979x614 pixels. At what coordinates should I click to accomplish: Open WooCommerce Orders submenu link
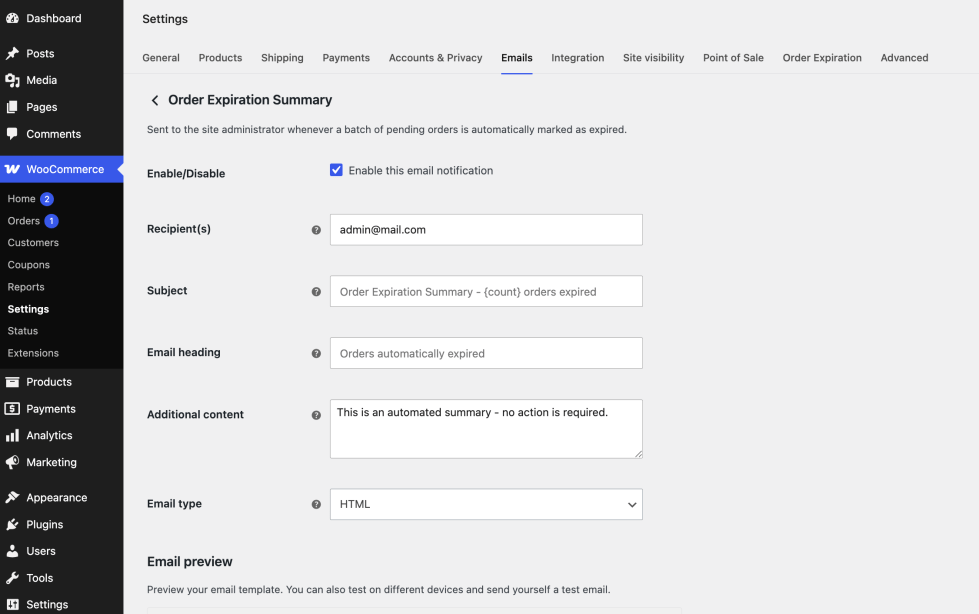pos(24,220)
